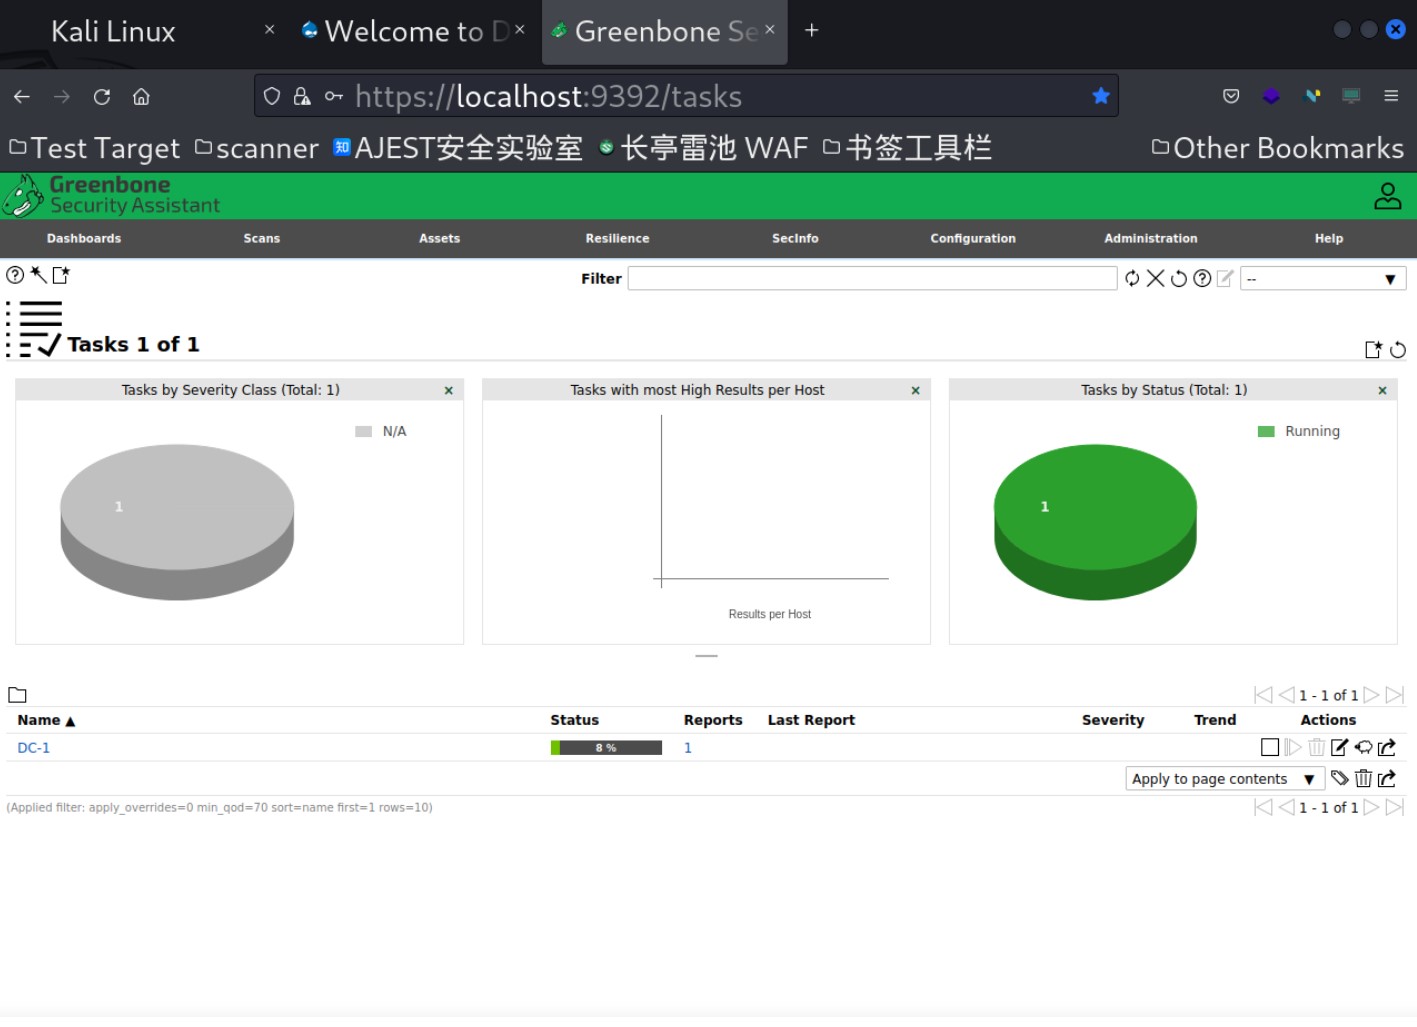Open the DC-1 task link
The image size is (1417, 1027).
34,748
